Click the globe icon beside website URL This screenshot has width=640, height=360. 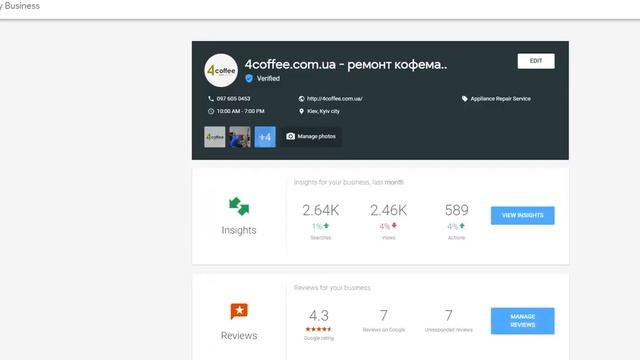point(301,99)
